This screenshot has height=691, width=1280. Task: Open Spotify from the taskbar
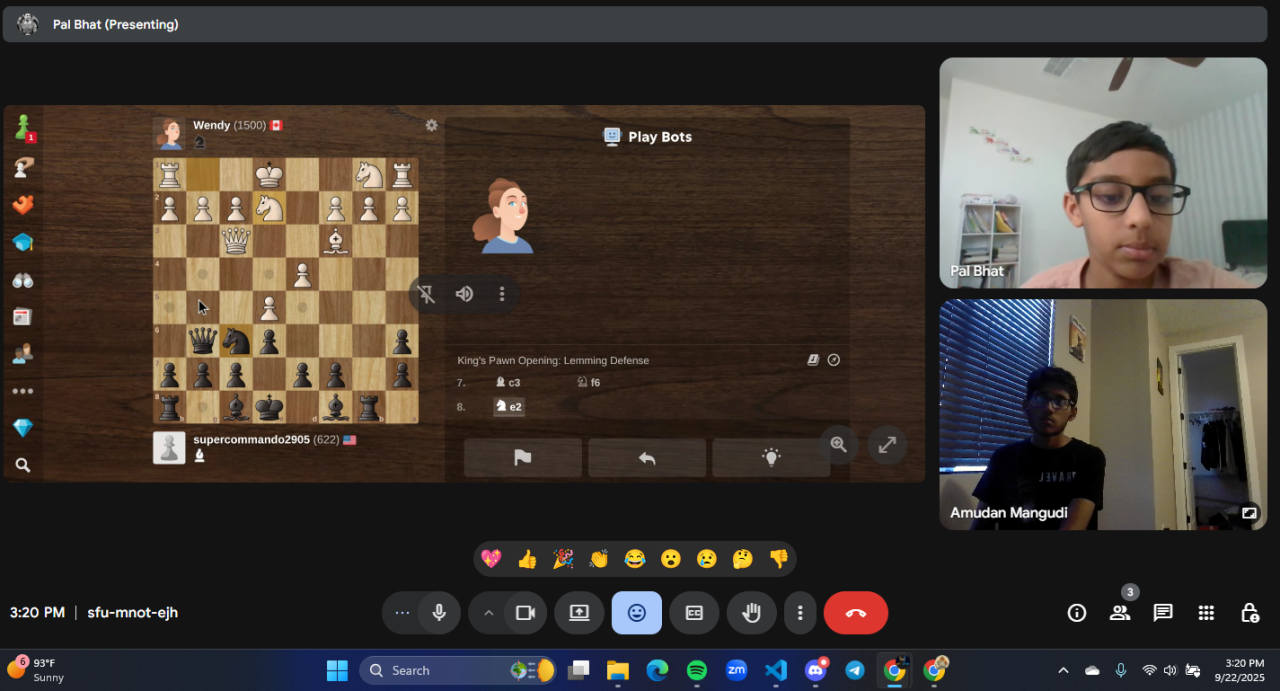(697, 670)
